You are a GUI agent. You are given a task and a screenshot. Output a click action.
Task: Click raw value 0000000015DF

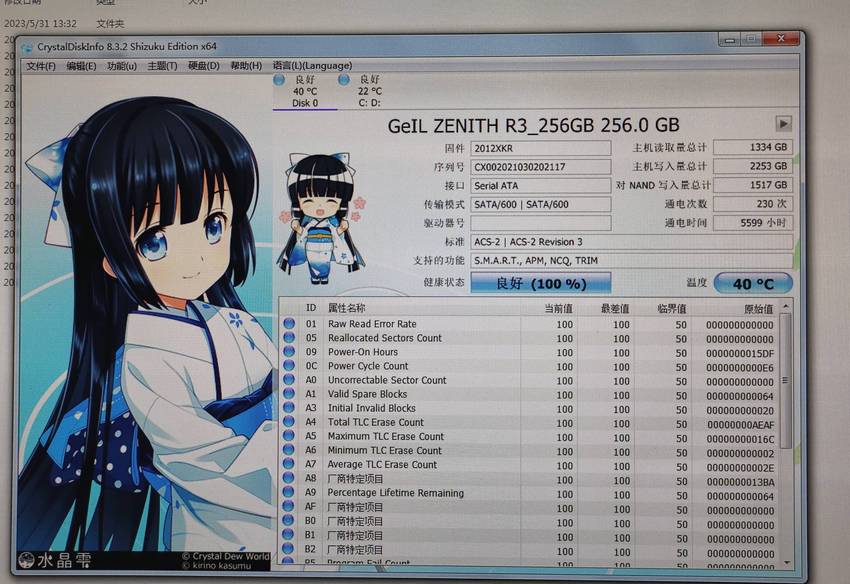[740, 354]
